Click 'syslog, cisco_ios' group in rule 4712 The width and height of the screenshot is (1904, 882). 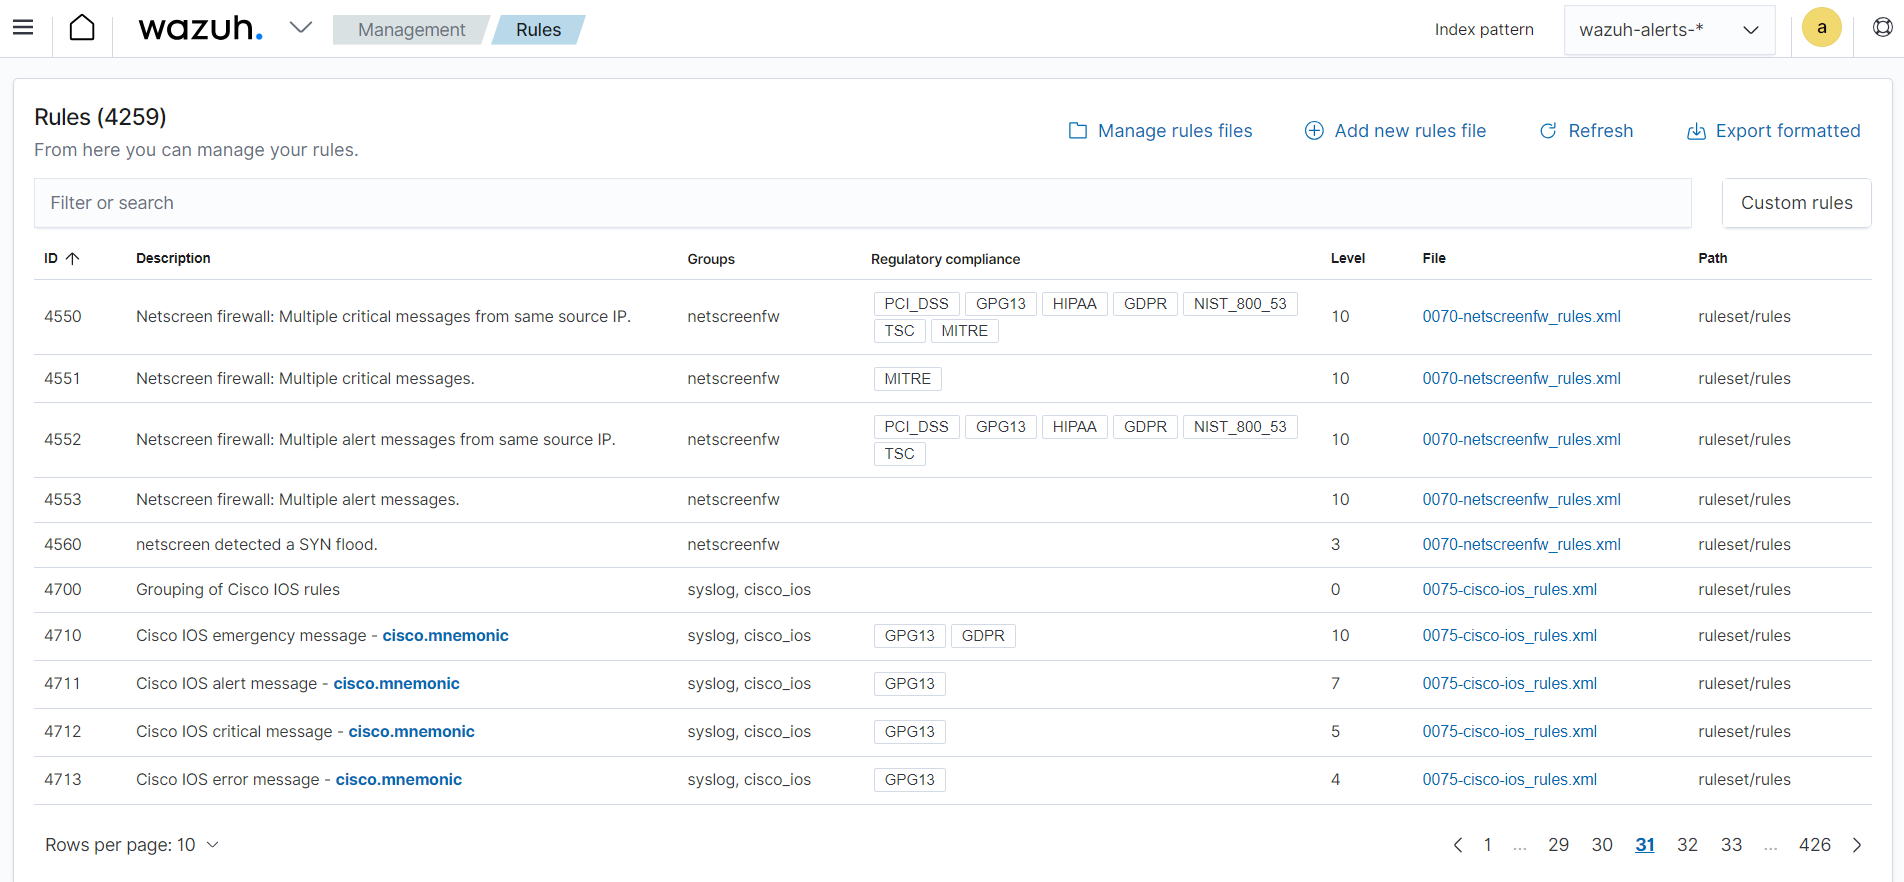pyautogui.click(x=749, y=732)
